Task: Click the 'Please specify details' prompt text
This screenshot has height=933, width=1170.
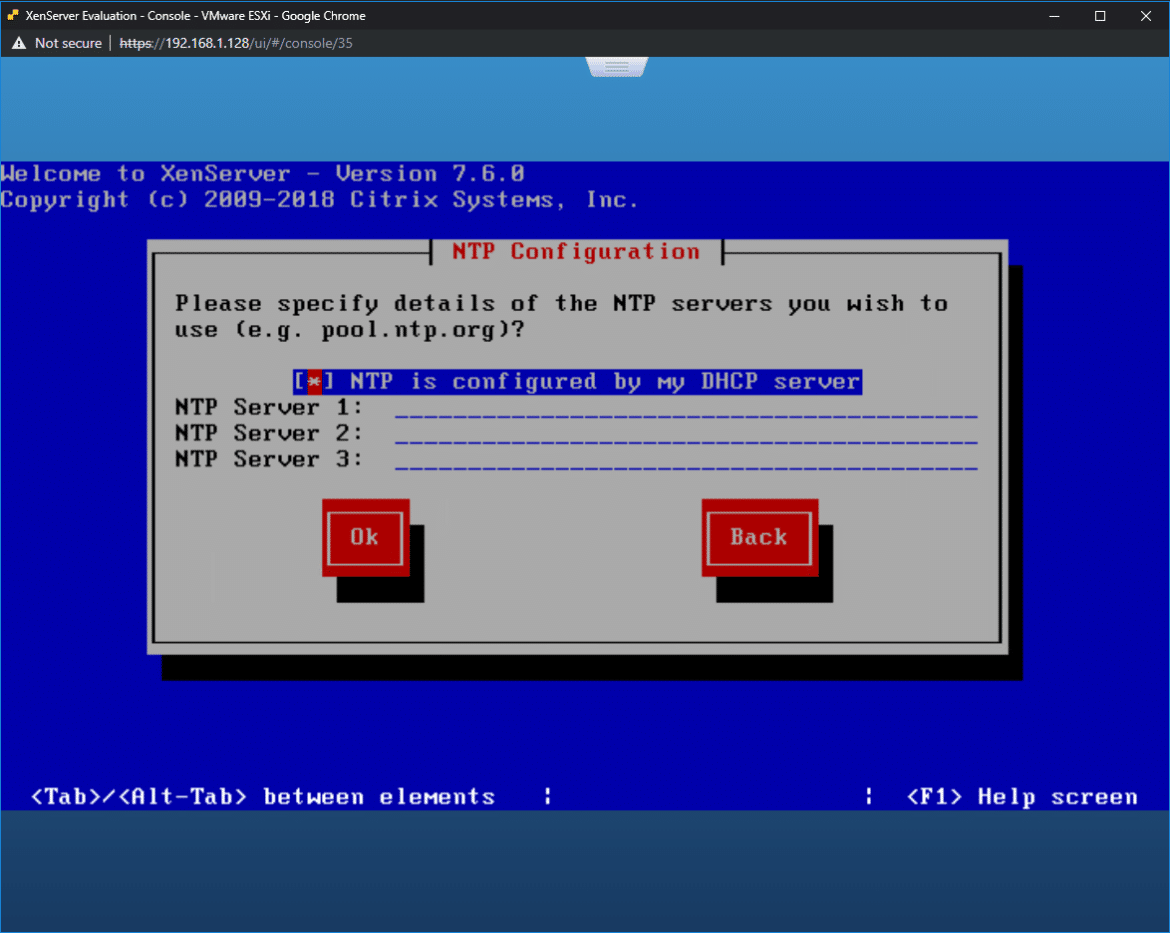Action: click(x=561, y=316)
